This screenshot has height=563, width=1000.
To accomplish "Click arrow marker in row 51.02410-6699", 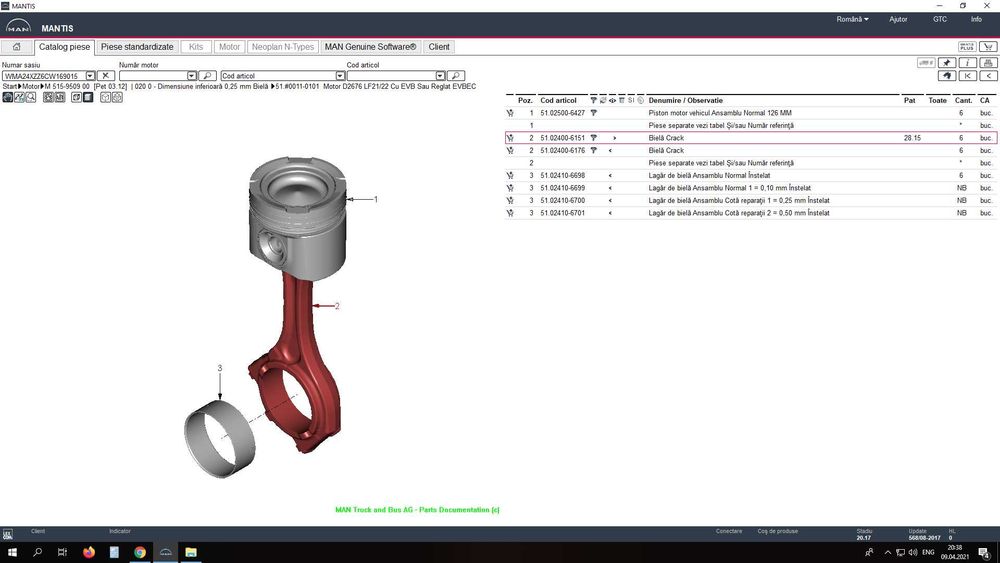I will click(x=610, y=188).
